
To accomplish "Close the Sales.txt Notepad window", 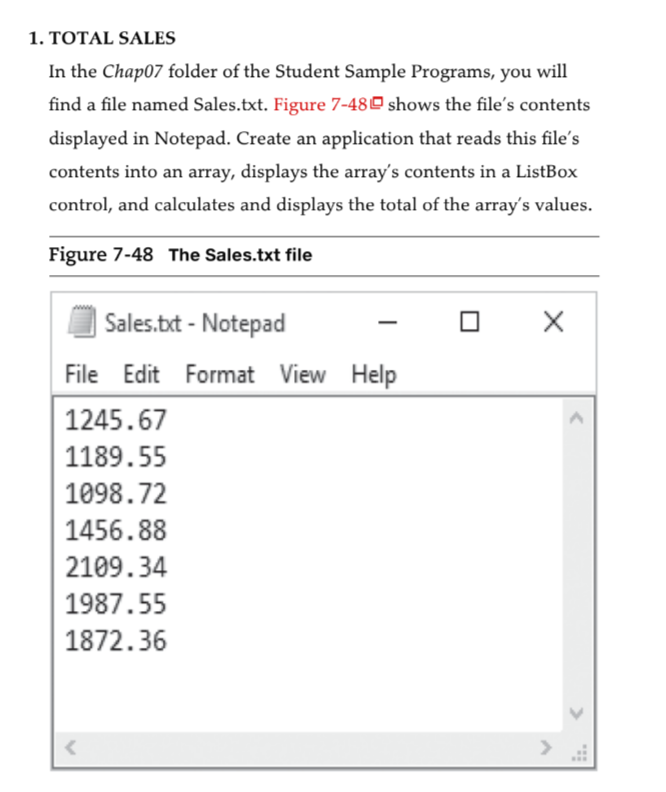I will [x=553, y=322].
